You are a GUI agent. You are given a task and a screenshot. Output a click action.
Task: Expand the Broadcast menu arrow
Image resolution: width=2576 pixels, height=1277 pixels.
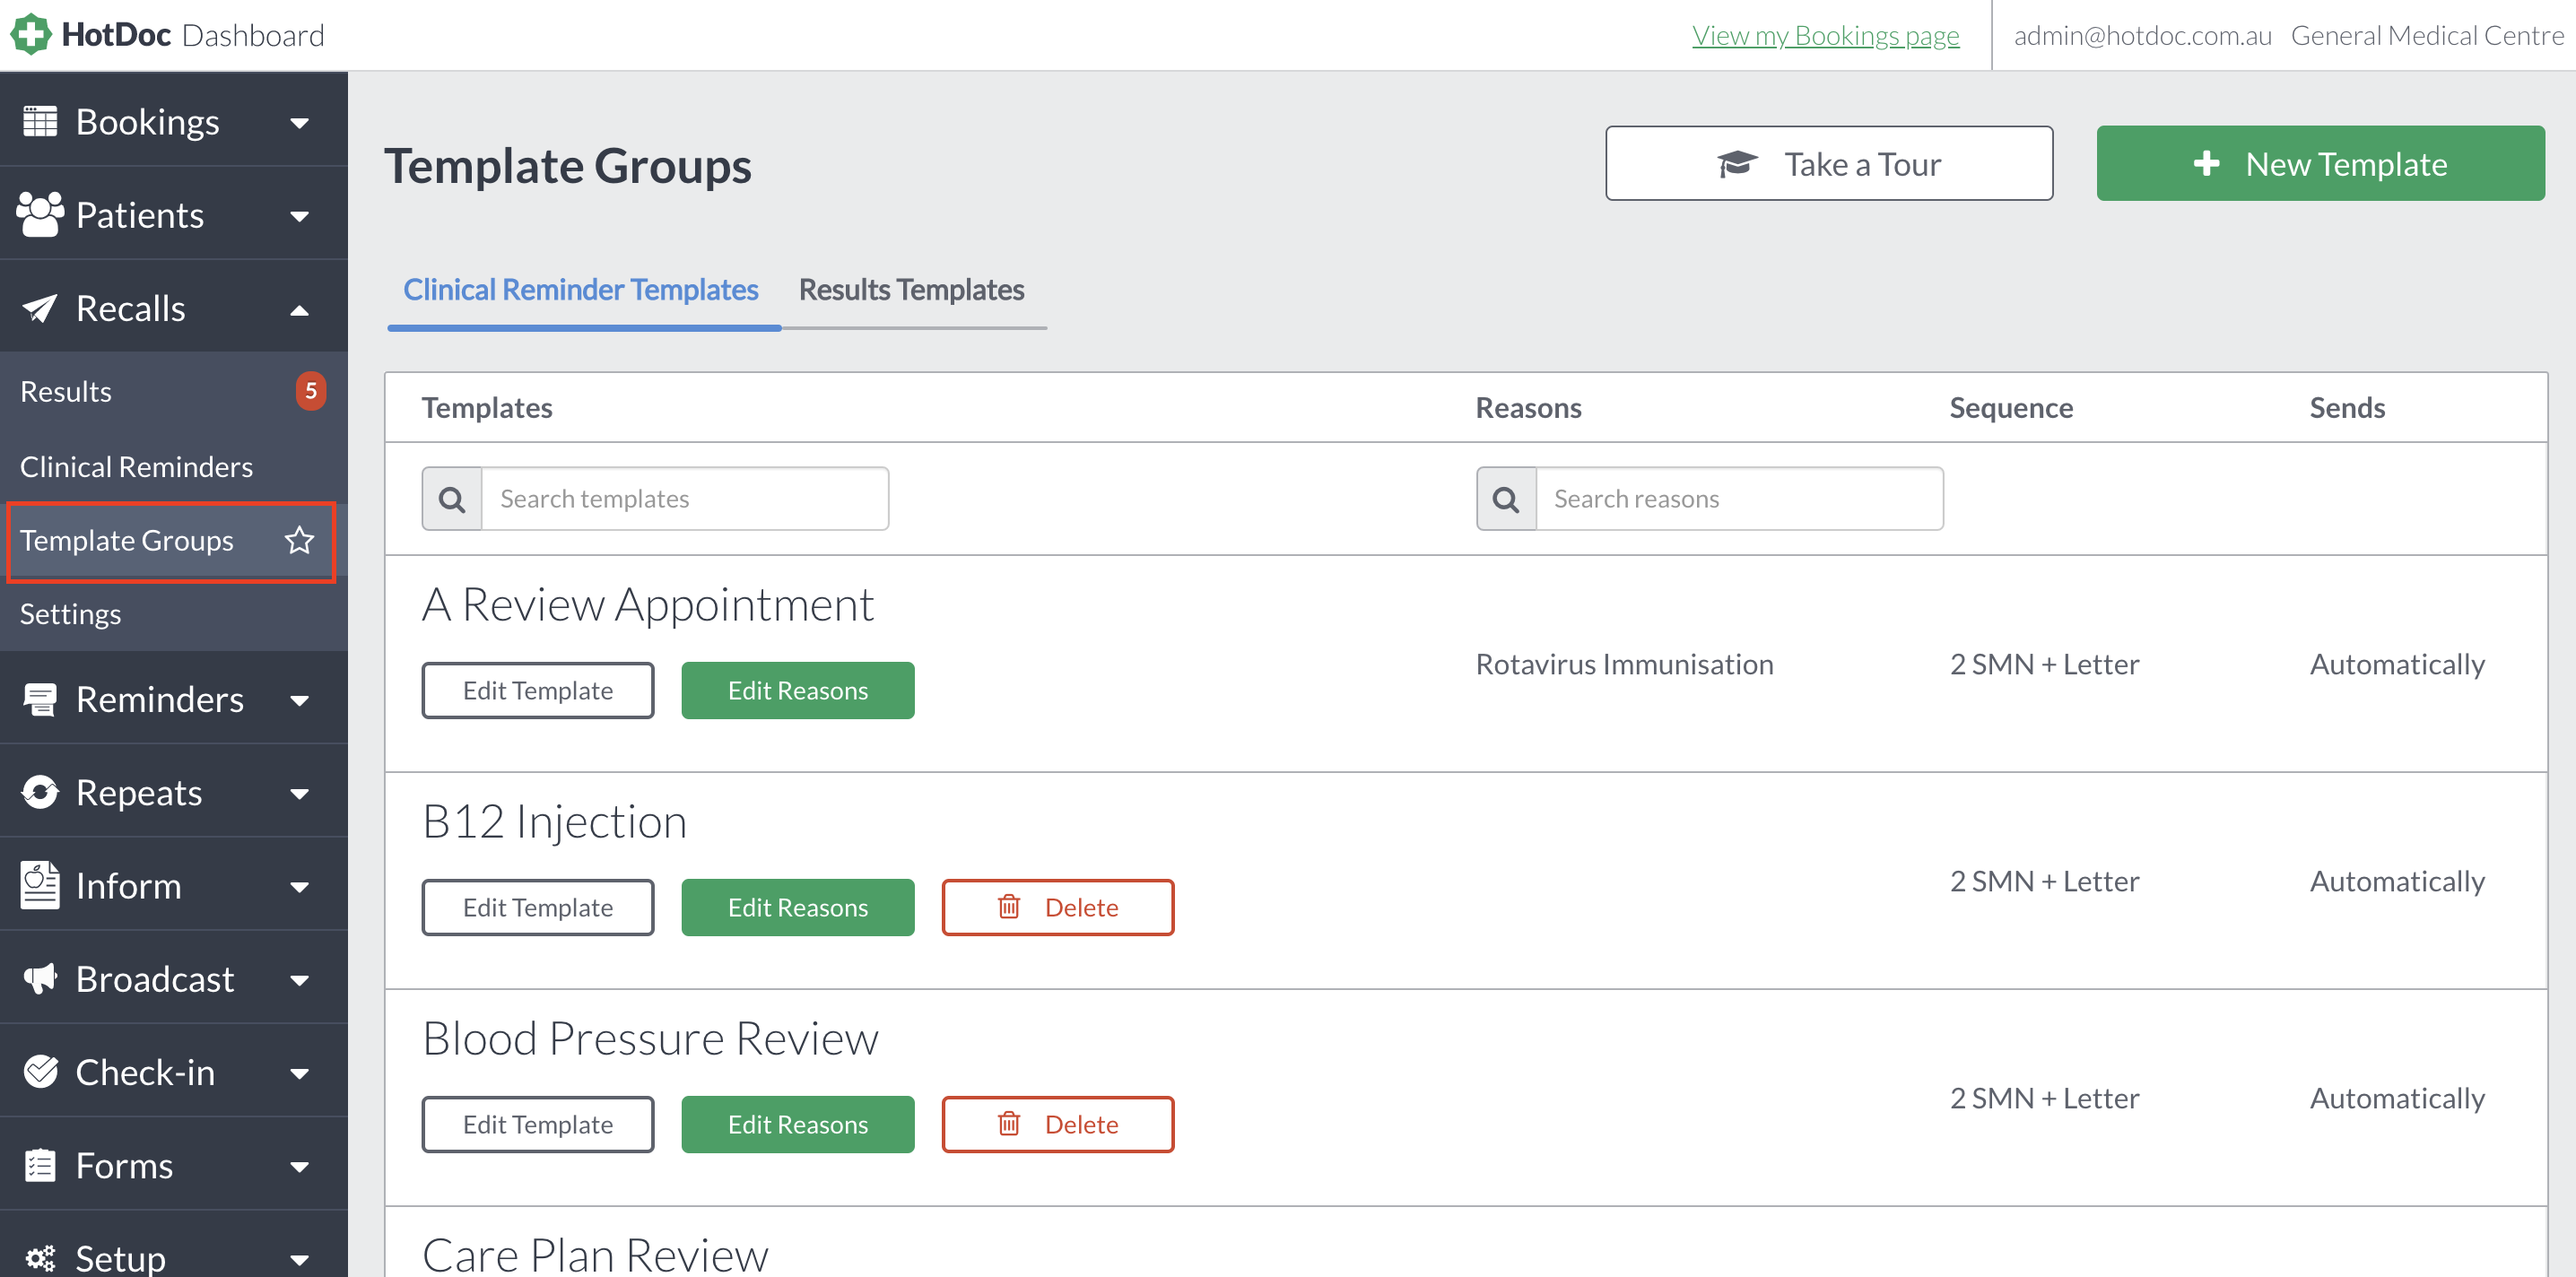tap(299, 980)
